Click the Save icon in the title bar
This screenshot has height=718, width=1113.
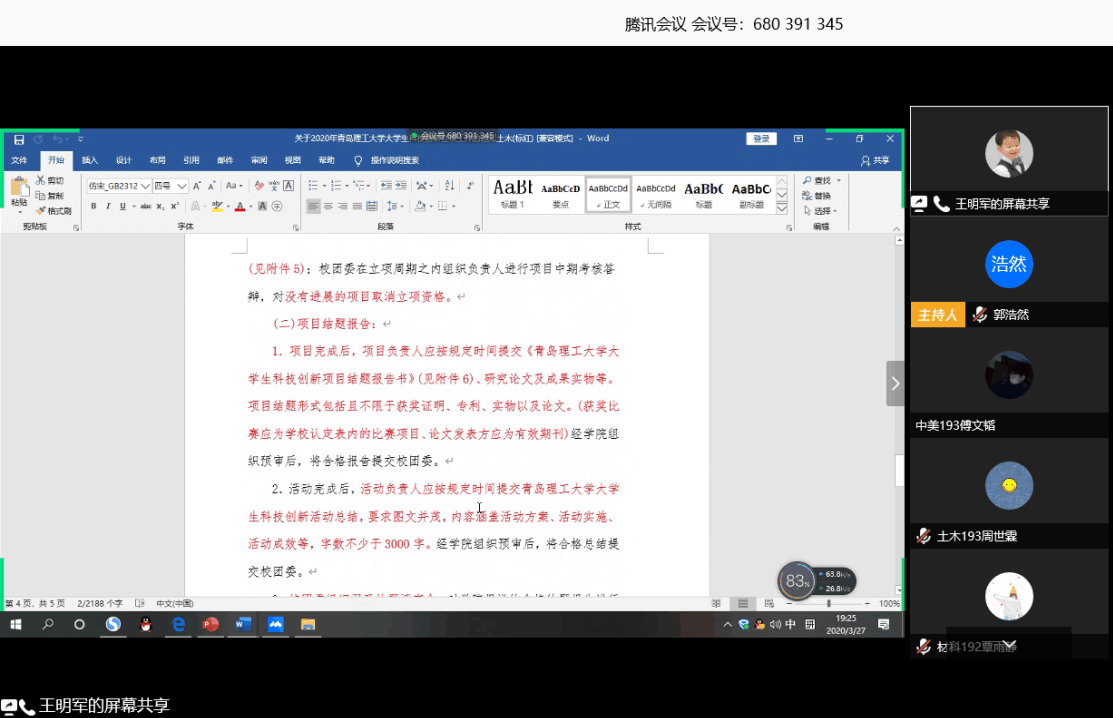click(19, 139)
